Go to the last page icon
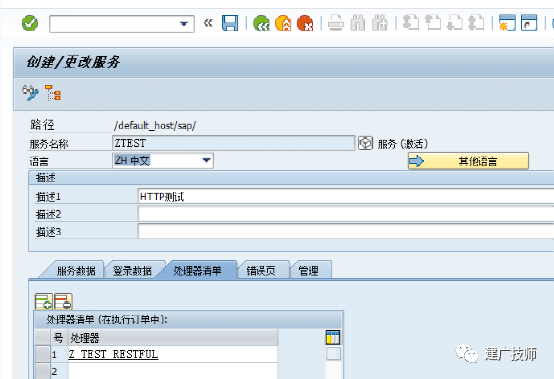This screenshot has width=554, height=379. point(476,23)
